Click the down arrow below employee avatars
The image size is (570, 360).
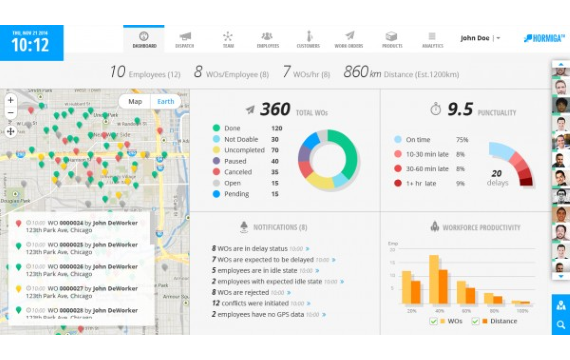561,277
